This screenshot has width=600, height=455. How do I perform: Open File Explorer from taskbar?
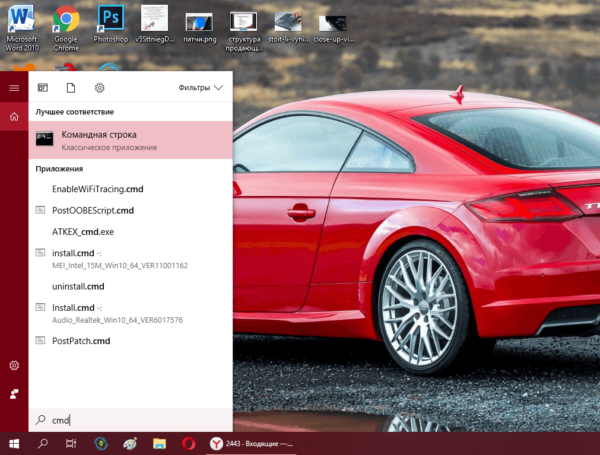pos(160,444)
